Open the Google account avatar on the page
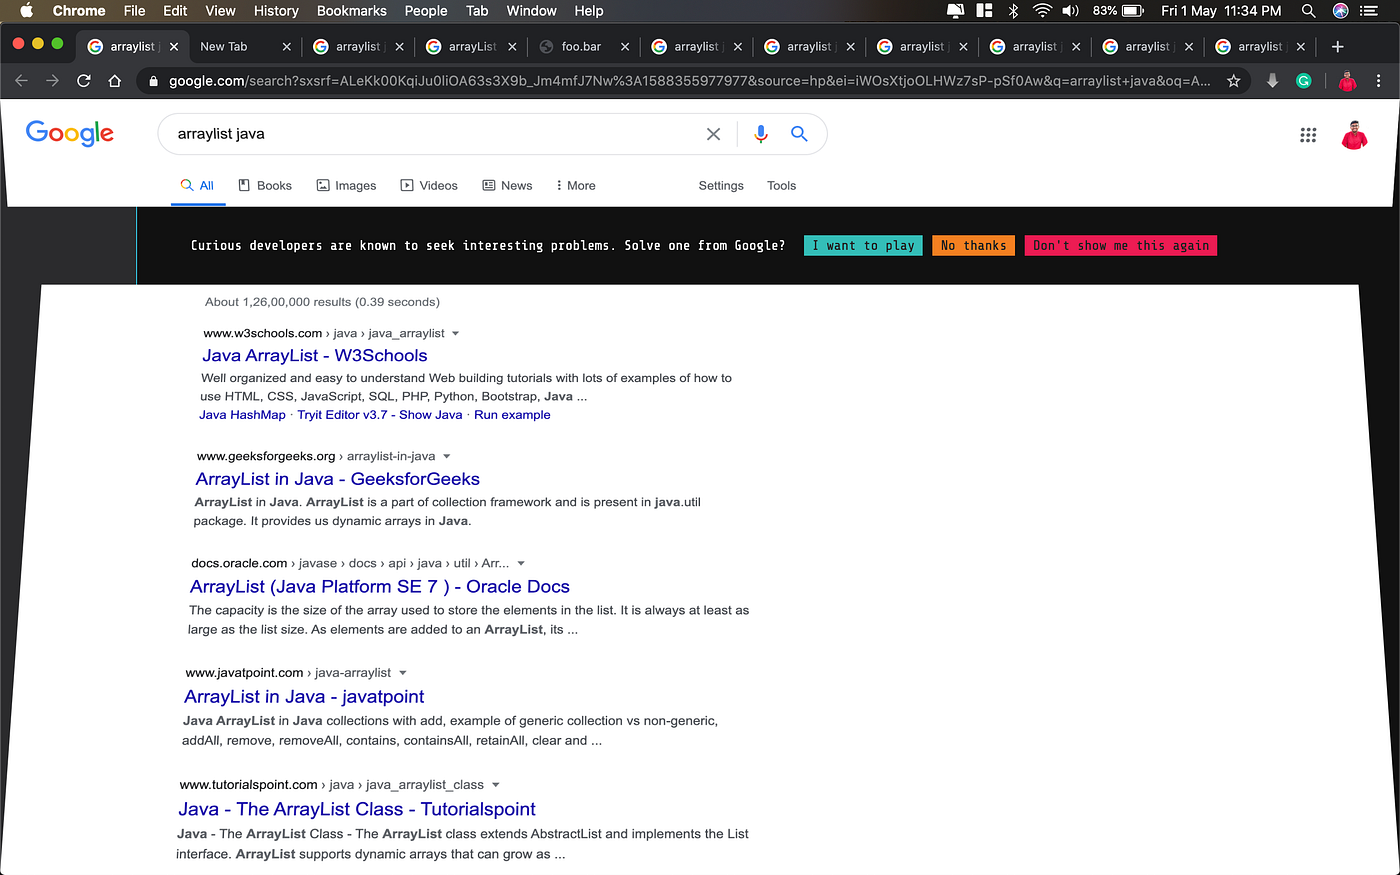 tap(1354, 135)
